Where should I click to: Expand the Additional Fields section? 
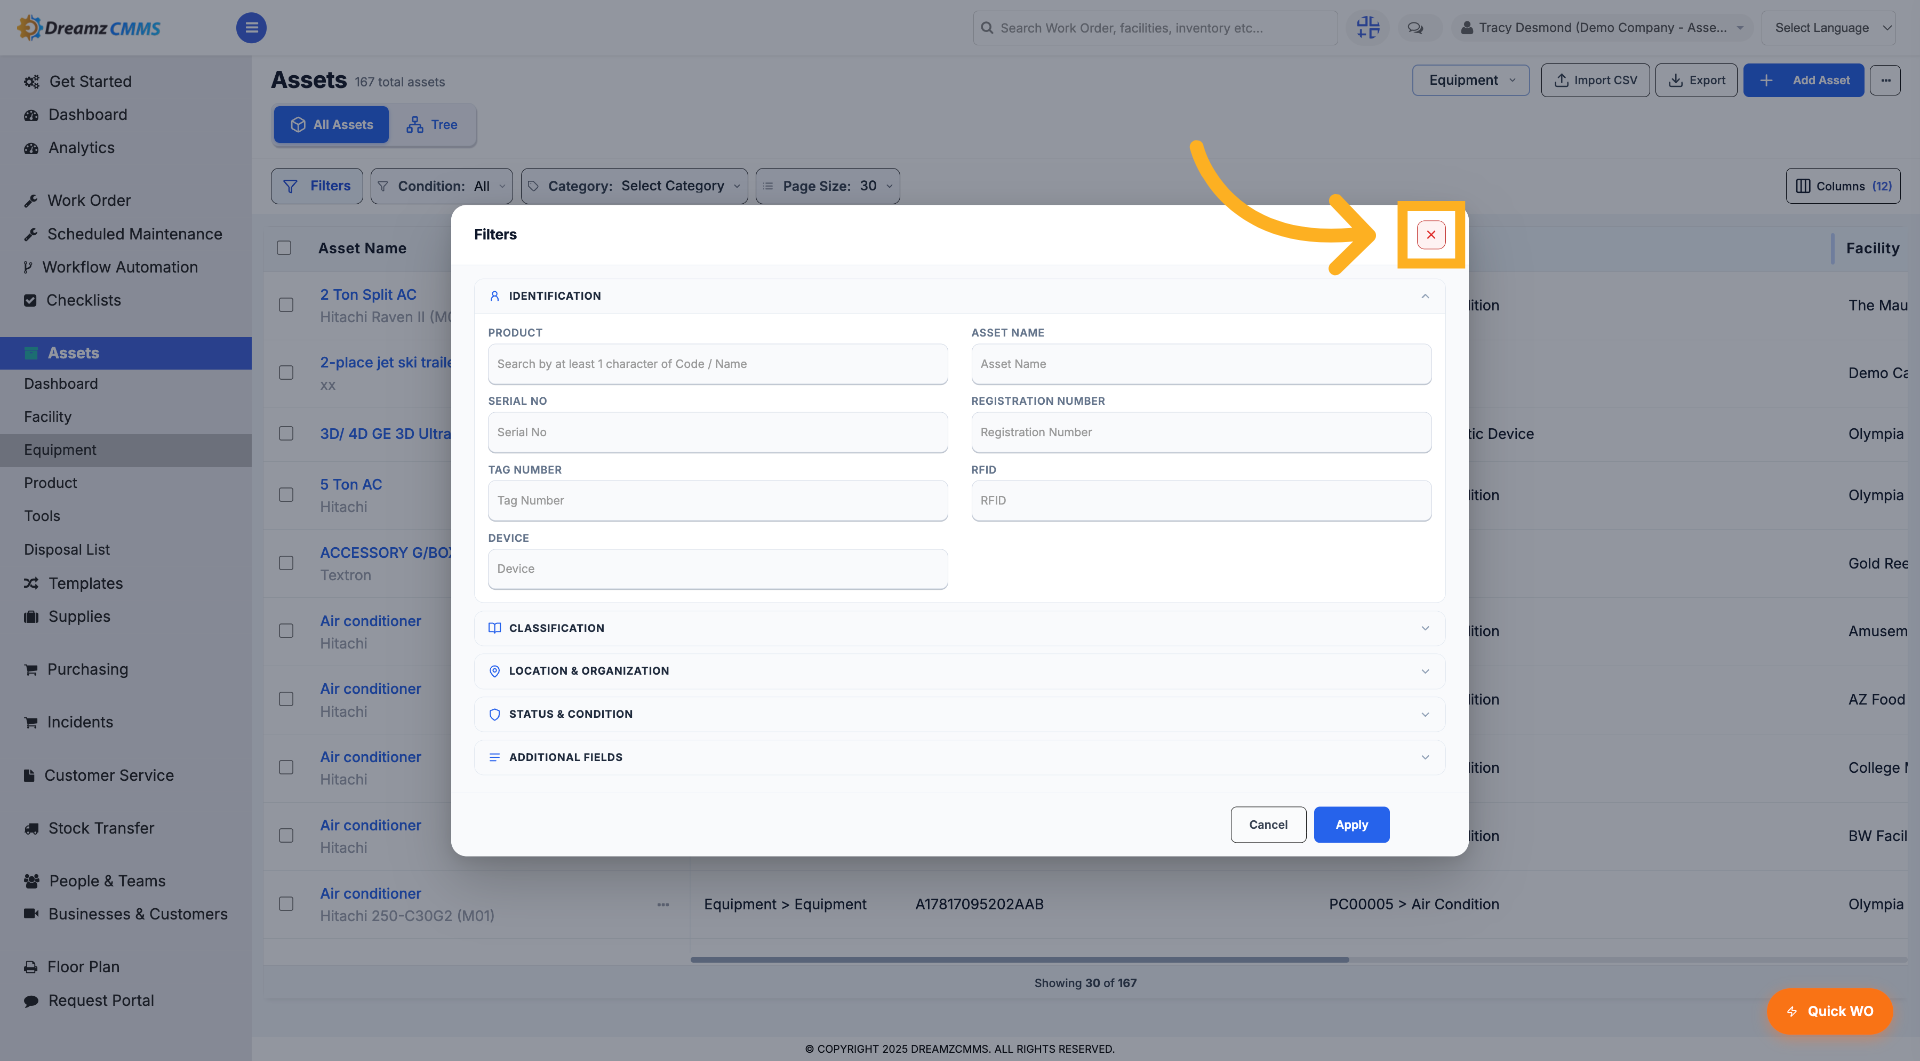(x=959, y=757)
